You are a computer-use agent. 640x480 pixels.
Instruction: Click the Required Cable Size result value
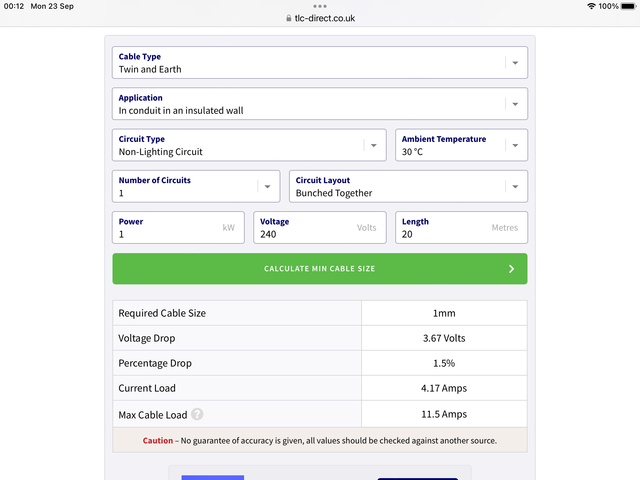[444, 313]
